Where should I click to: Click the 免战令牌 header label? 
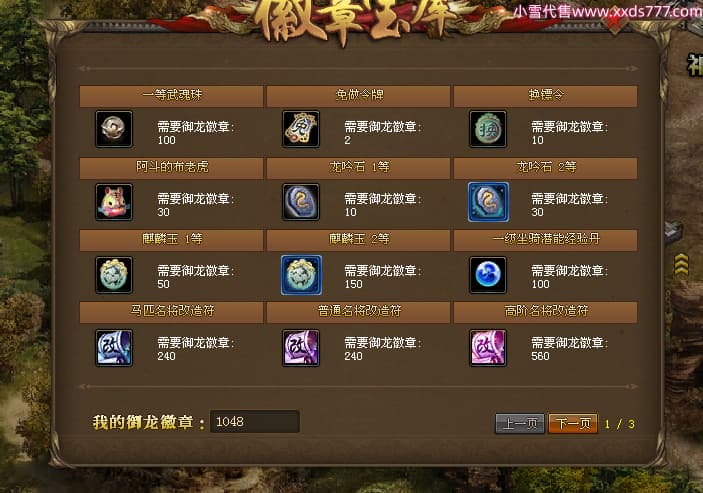359,95
